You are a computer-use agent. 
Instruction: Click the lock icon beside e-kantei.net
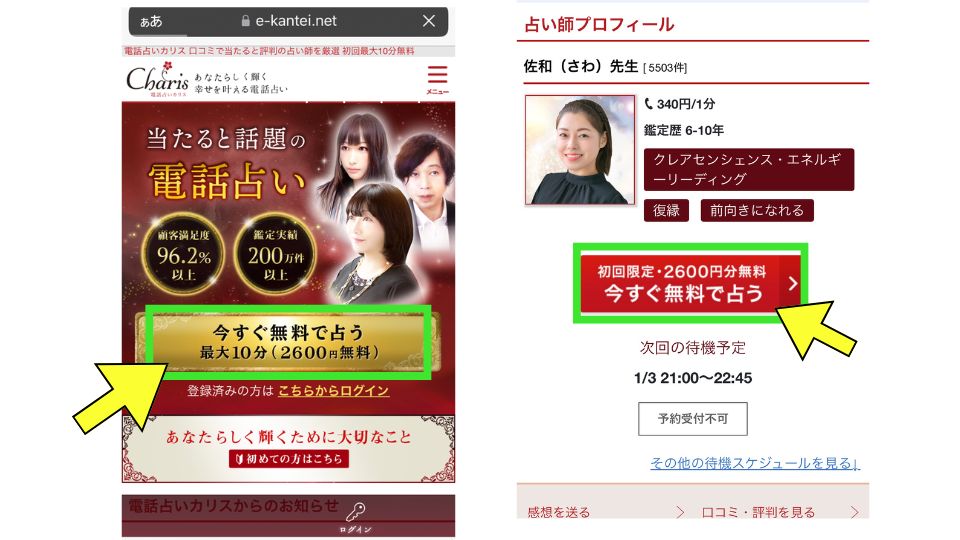click(x=246, y=21)
